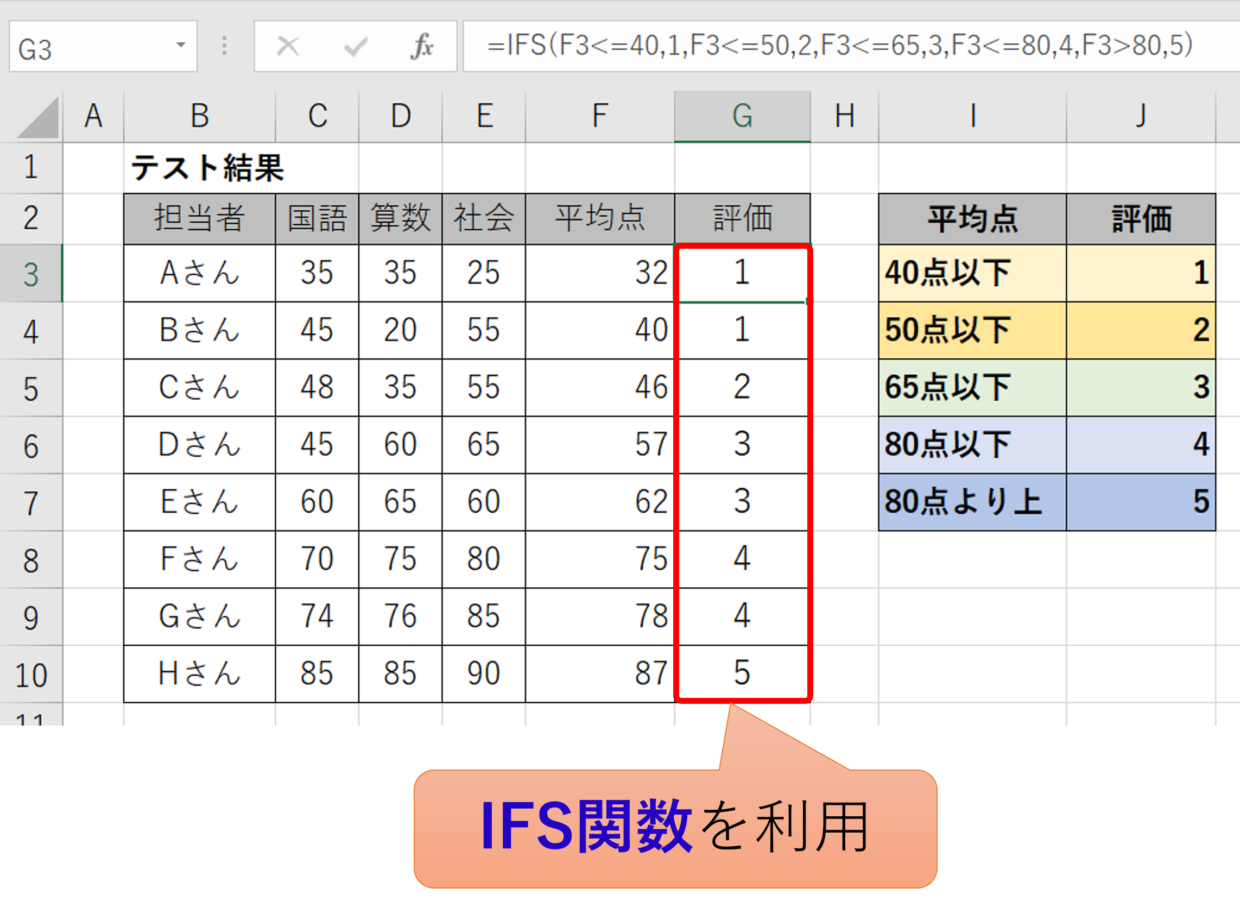Click the Enter checkmark formula bar icon

[x=354, y=47]
